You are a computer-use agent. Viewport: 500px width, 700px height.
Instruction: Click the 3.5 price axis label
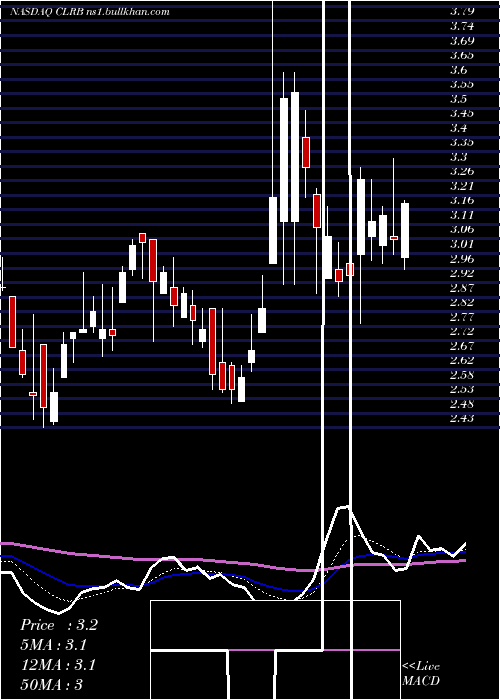pyautogui.click(x=458, y=99)
